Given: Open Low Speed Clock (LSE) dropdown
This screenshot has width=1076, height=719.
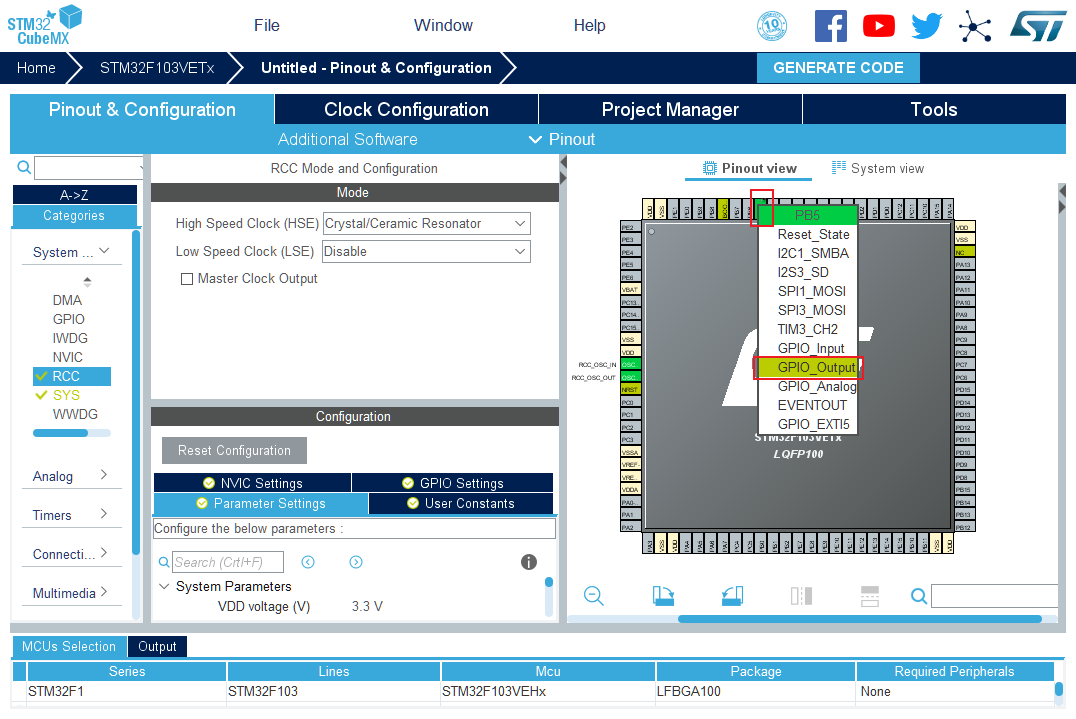Looking at the screenshot, I should coord(426,252).
